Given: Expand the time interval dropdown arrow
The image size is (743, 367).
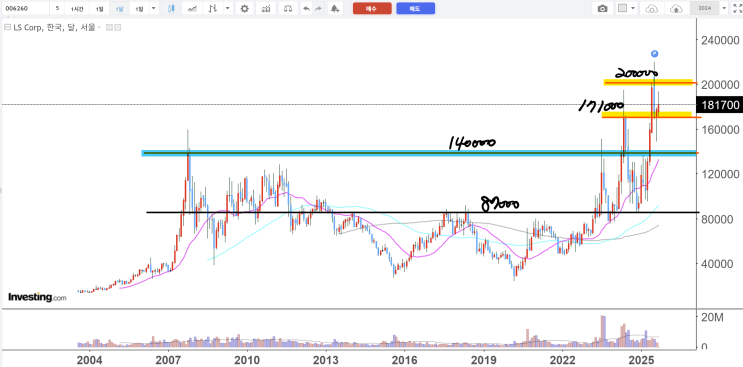Looking at the screenshot, I should coord(153,9).
